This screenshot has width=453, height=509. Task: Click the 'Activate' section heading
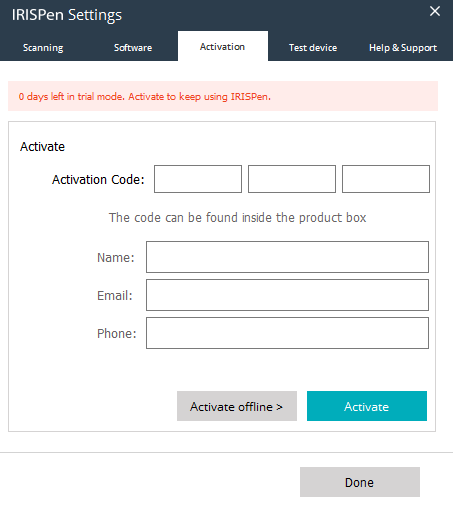click(x=42, y=147)
